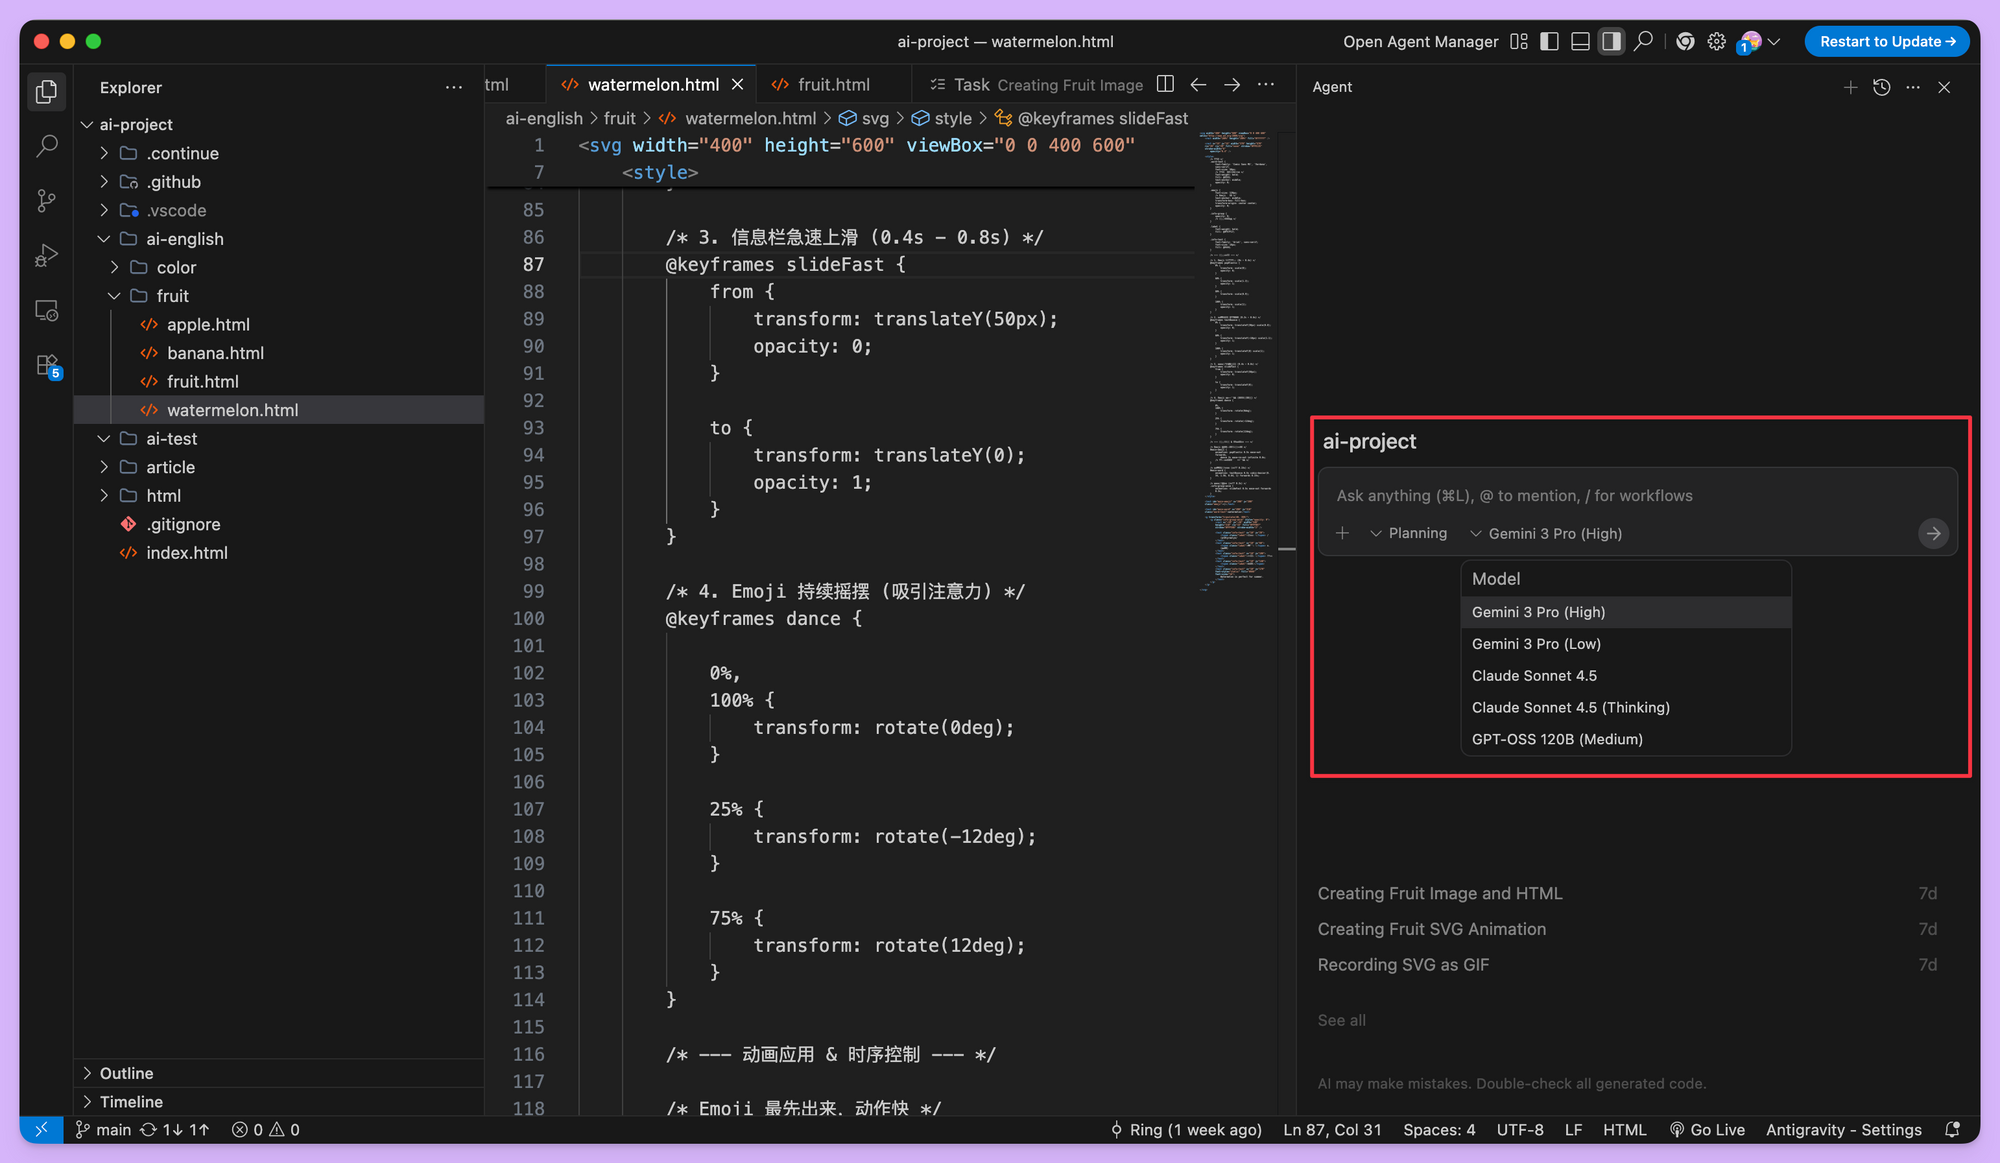Open the Source Control view icon
The height and width of the screenshot is (1163, 2000).
[x=46, y=201]
